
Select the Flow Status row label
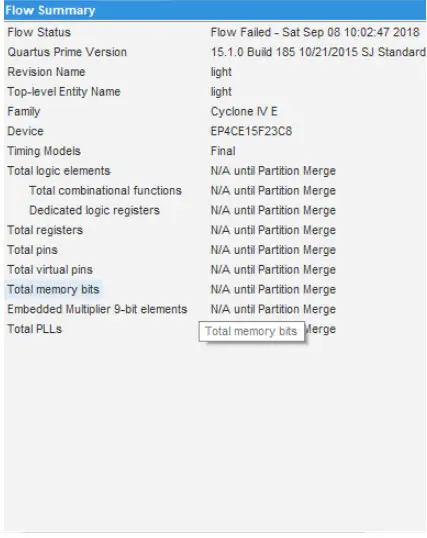pos(39,32)
